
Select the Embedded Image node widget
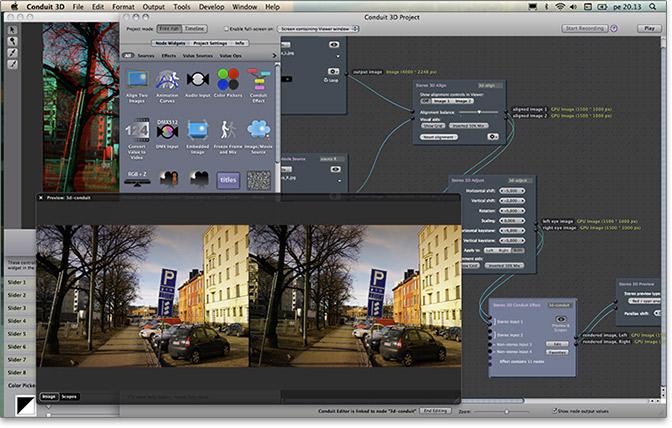click(197, 137)
